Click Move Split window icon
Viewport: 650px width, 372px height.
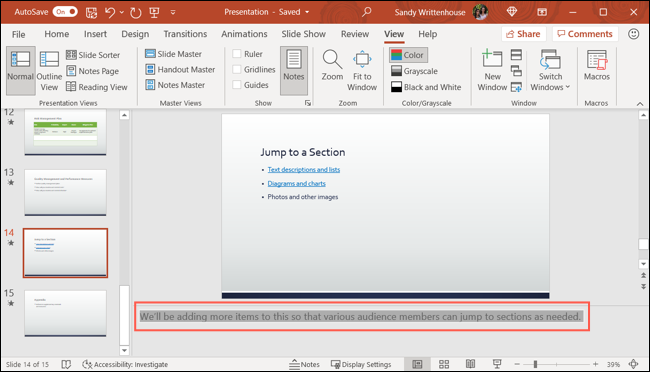[x=516, y=87]
